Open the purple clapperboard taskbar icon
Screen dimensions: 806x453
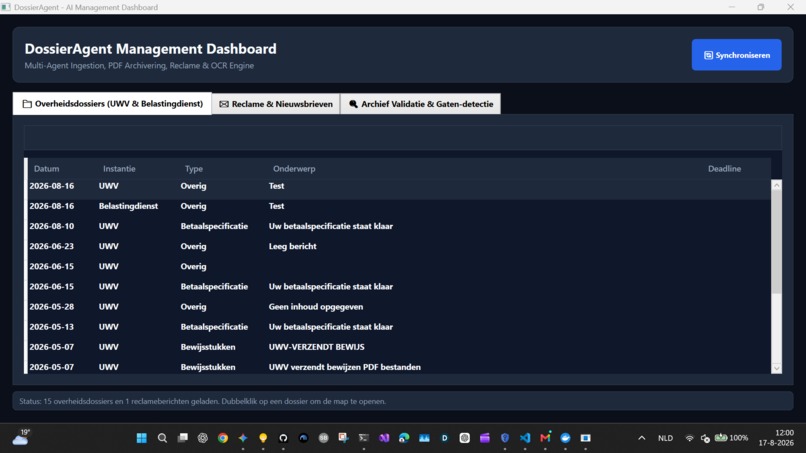click(x=485, y=438)
